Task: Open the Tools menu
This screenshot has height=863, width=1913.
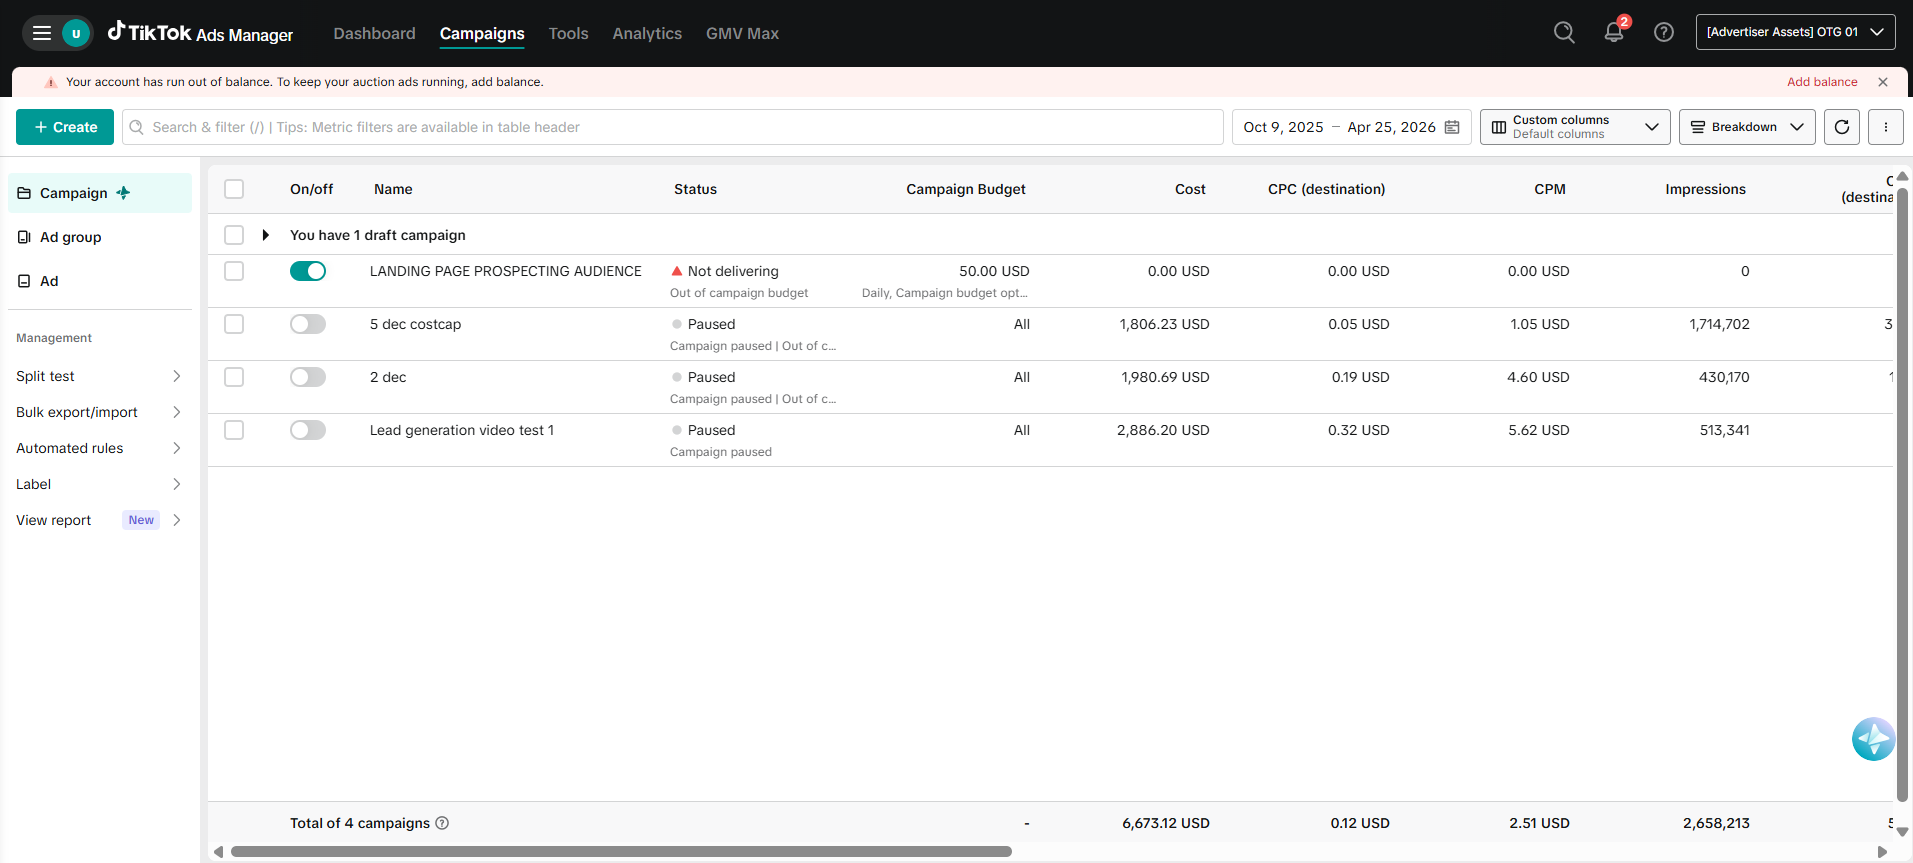Action: 568,33
